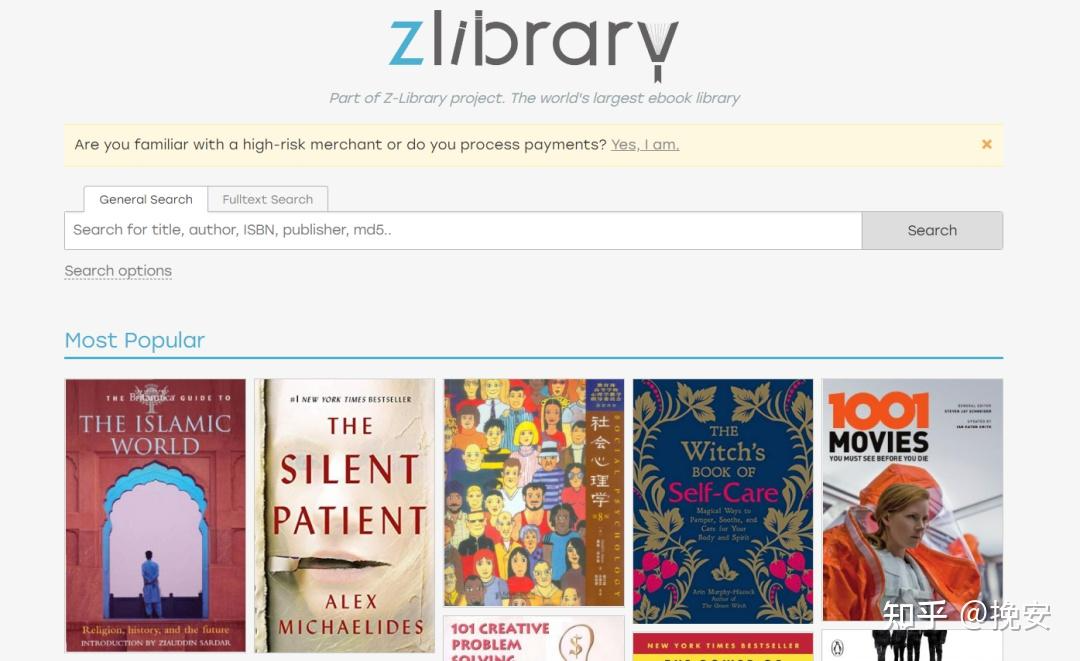Viewport: 1080px width, 661px height.
Task: Open the 'Yes, I am.' link
Action: (x=645, y=145)
